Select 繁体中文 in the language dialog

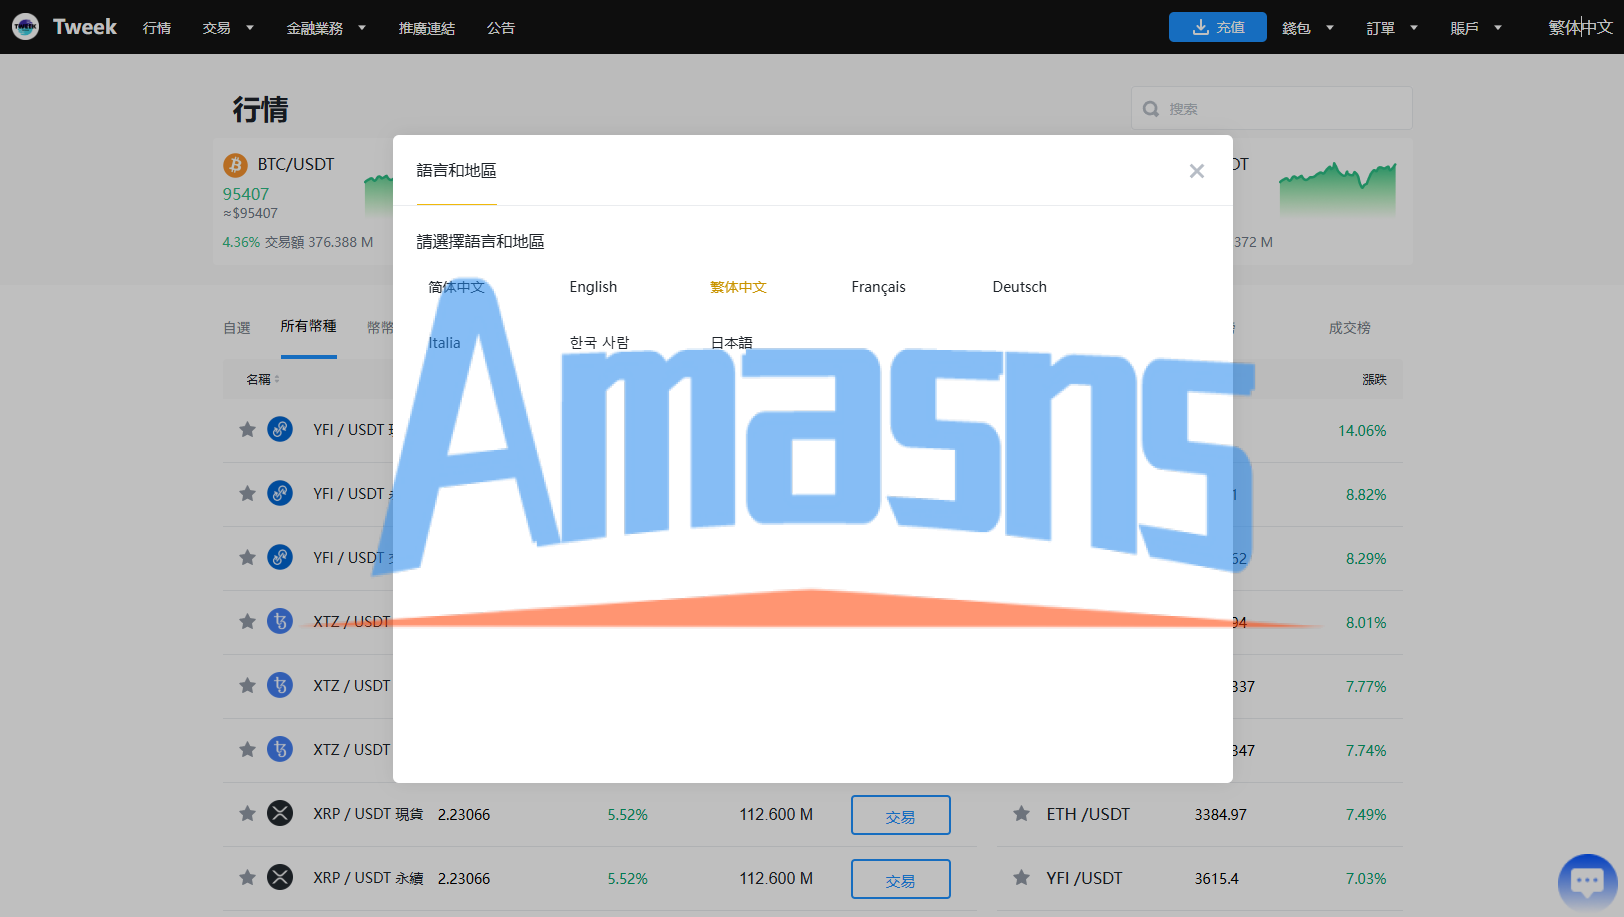point(738,287)
